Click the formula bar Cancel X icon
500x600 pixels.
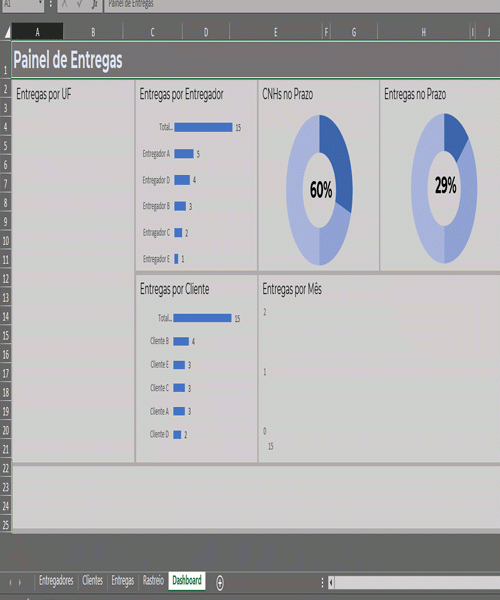click(64, 4)
